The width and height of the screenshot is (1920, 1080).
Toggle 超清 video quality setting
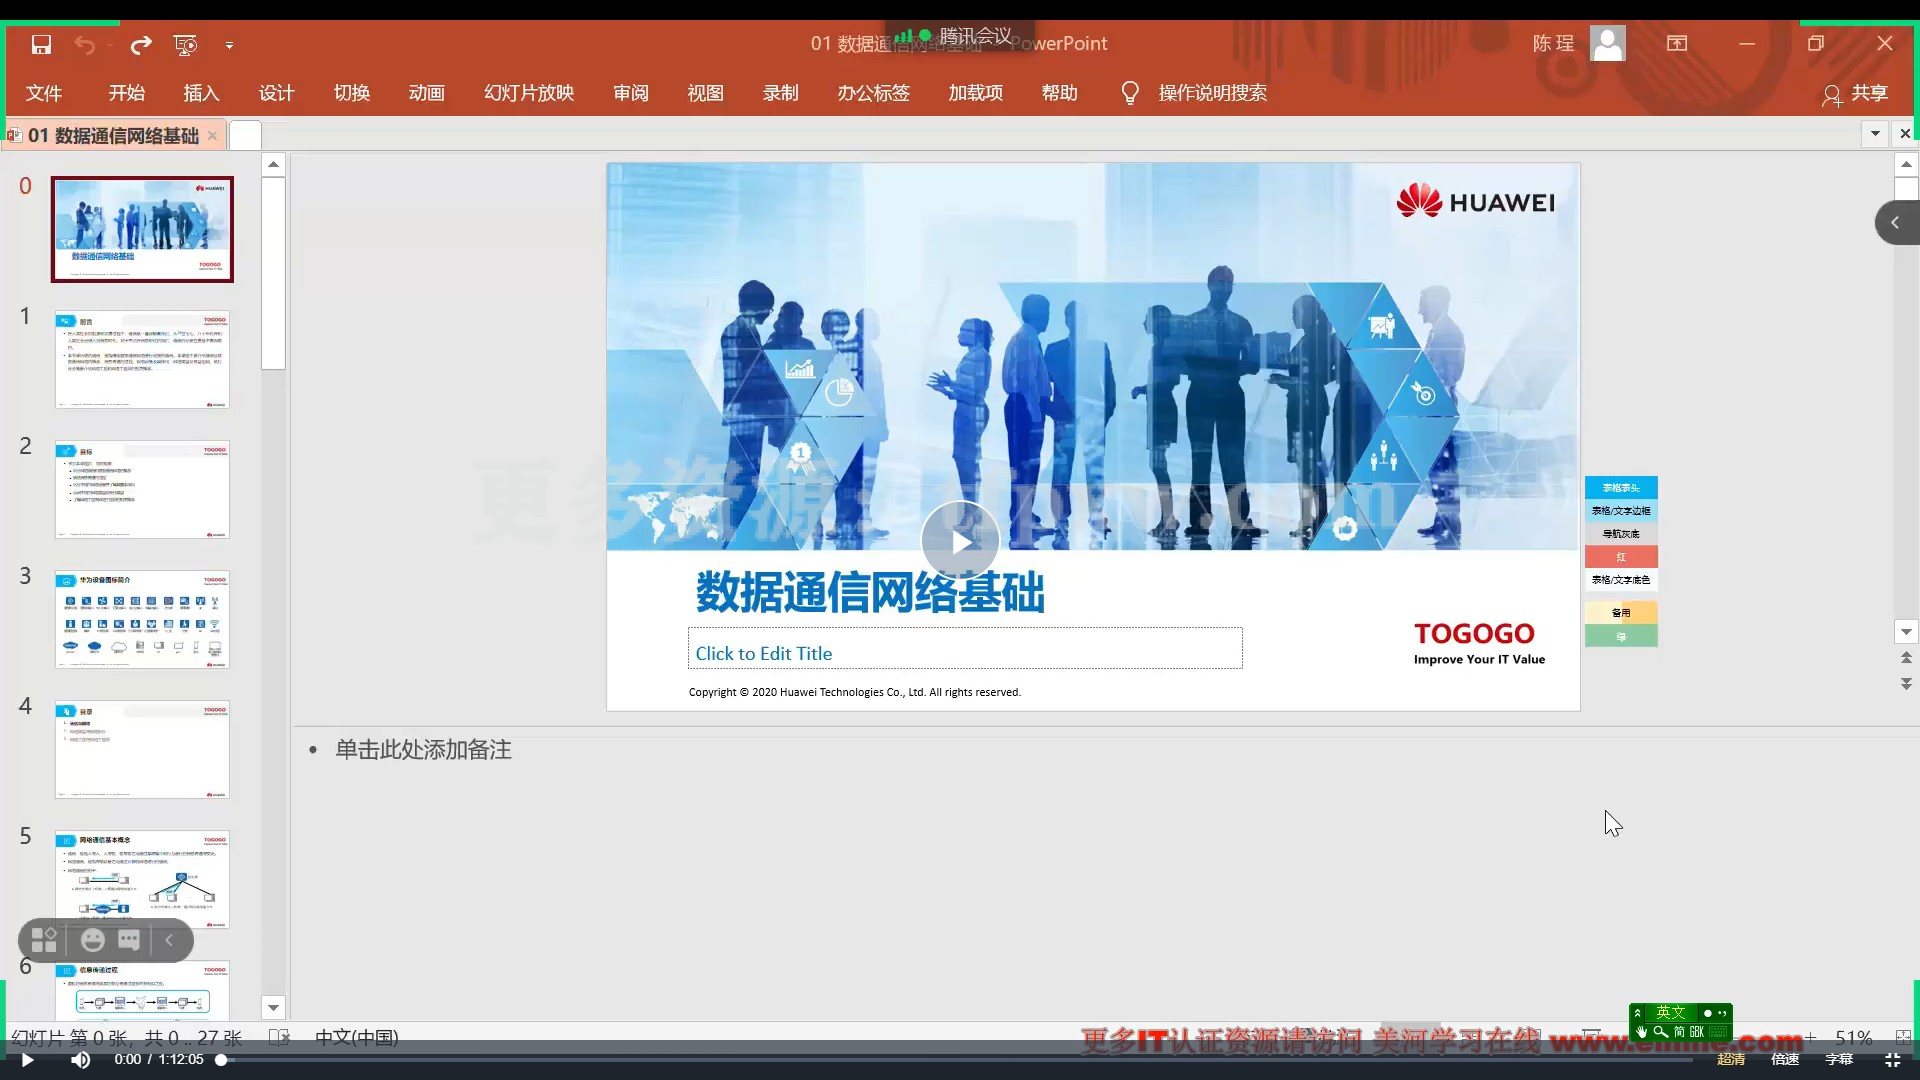point(1730,1058)
